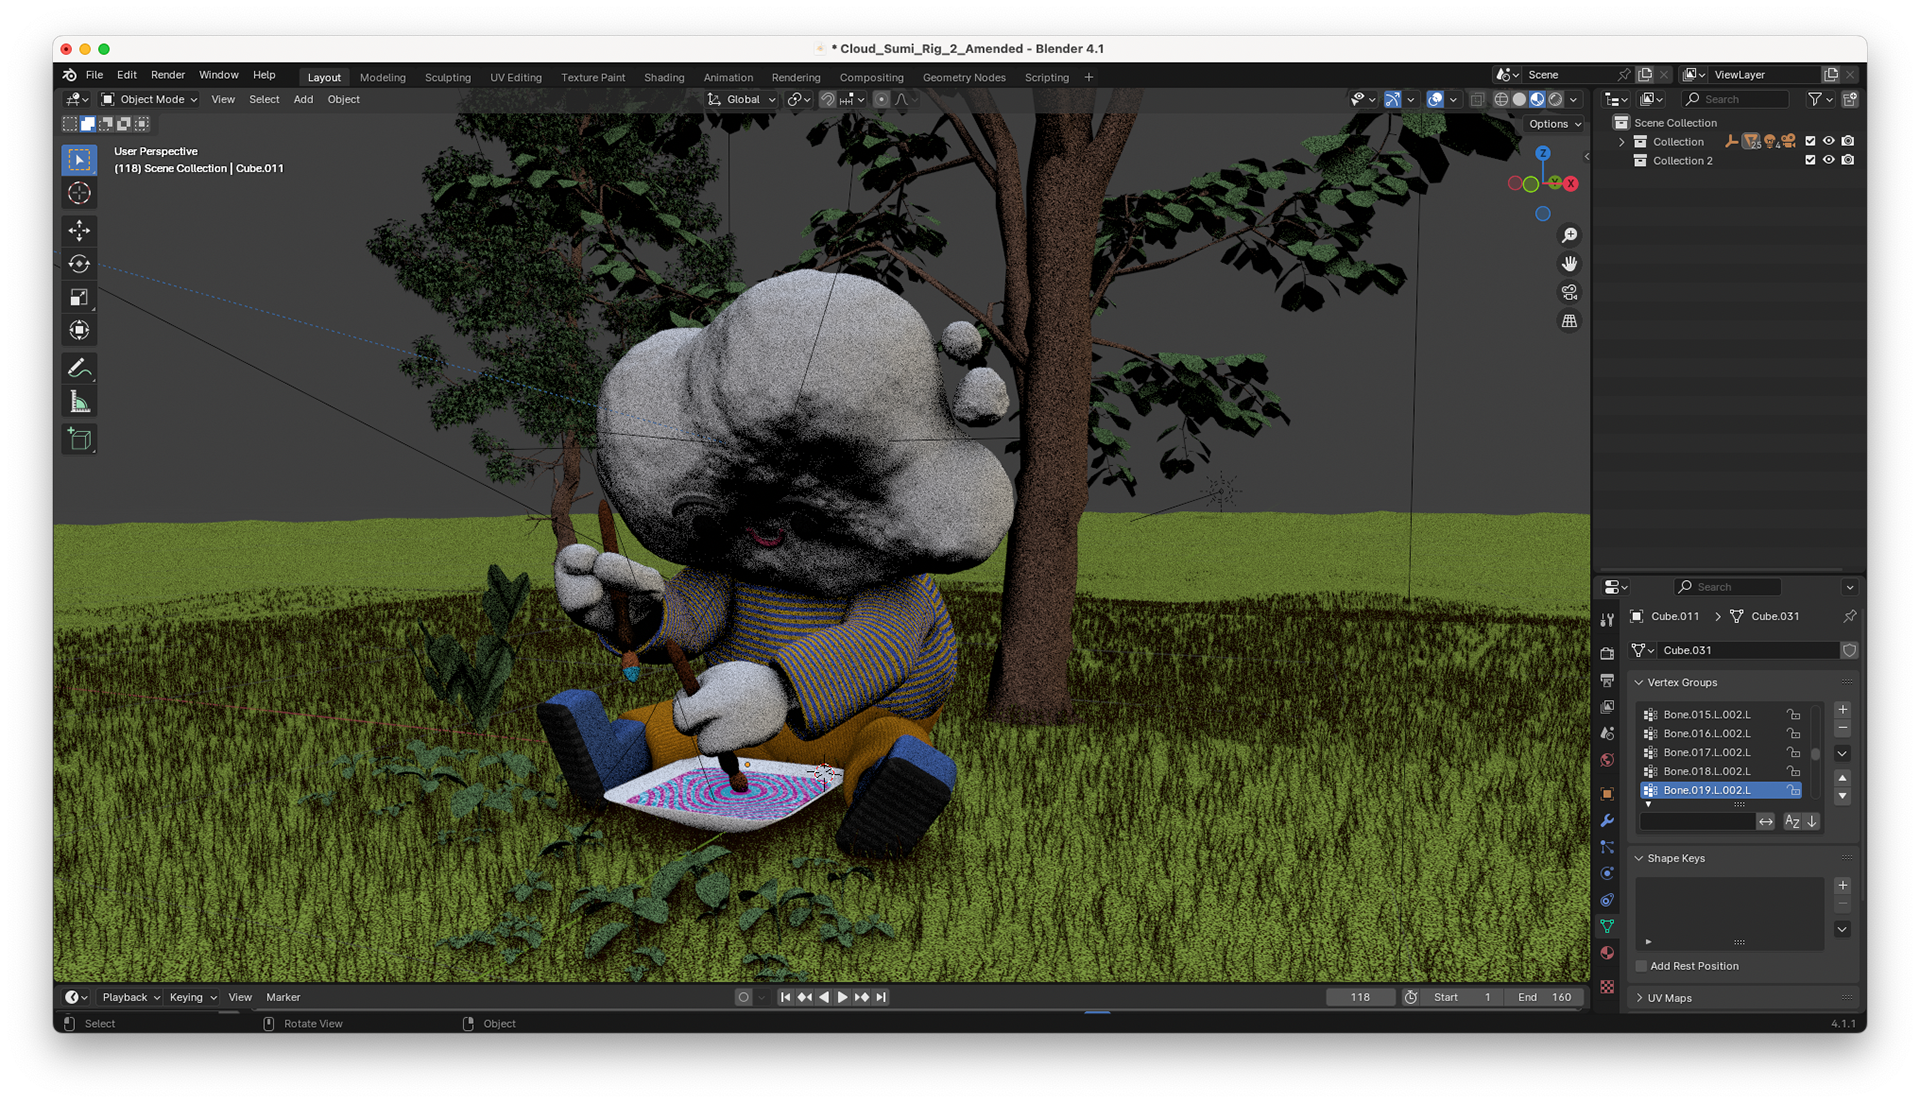
Task: Select the Add Cube tool
Action: point(79,439)
